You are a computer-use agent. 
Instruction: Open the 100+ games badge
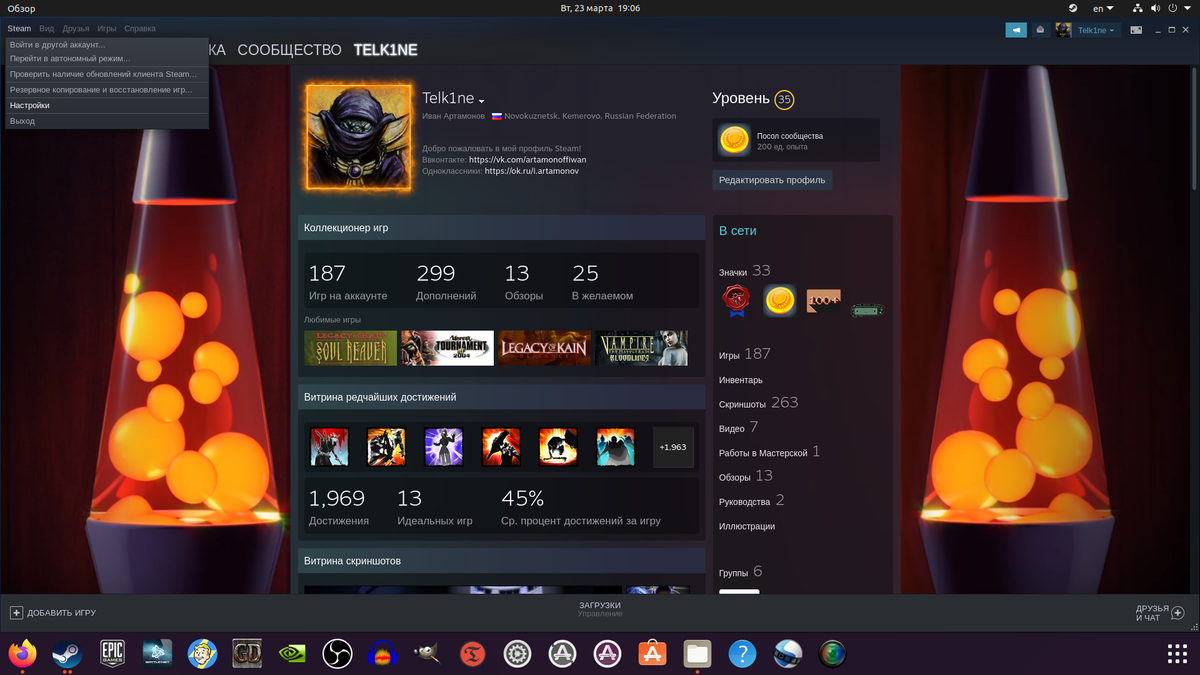coord(823,300)
